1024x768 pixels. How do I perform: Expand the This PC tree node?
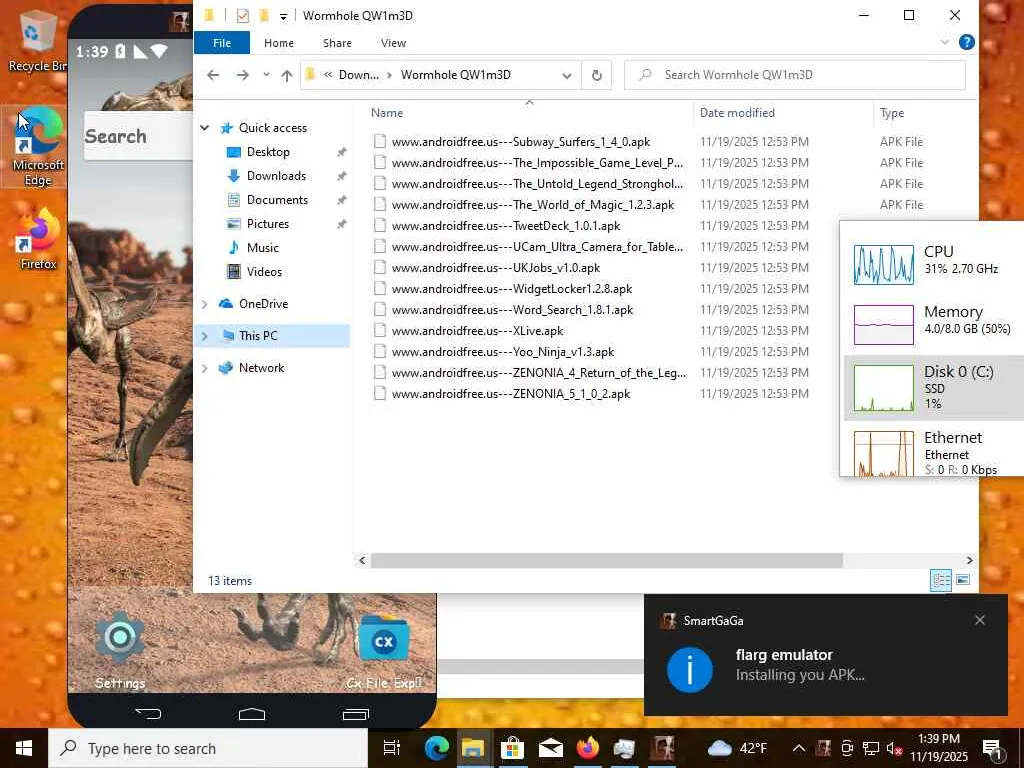click(x=204, y=336)
